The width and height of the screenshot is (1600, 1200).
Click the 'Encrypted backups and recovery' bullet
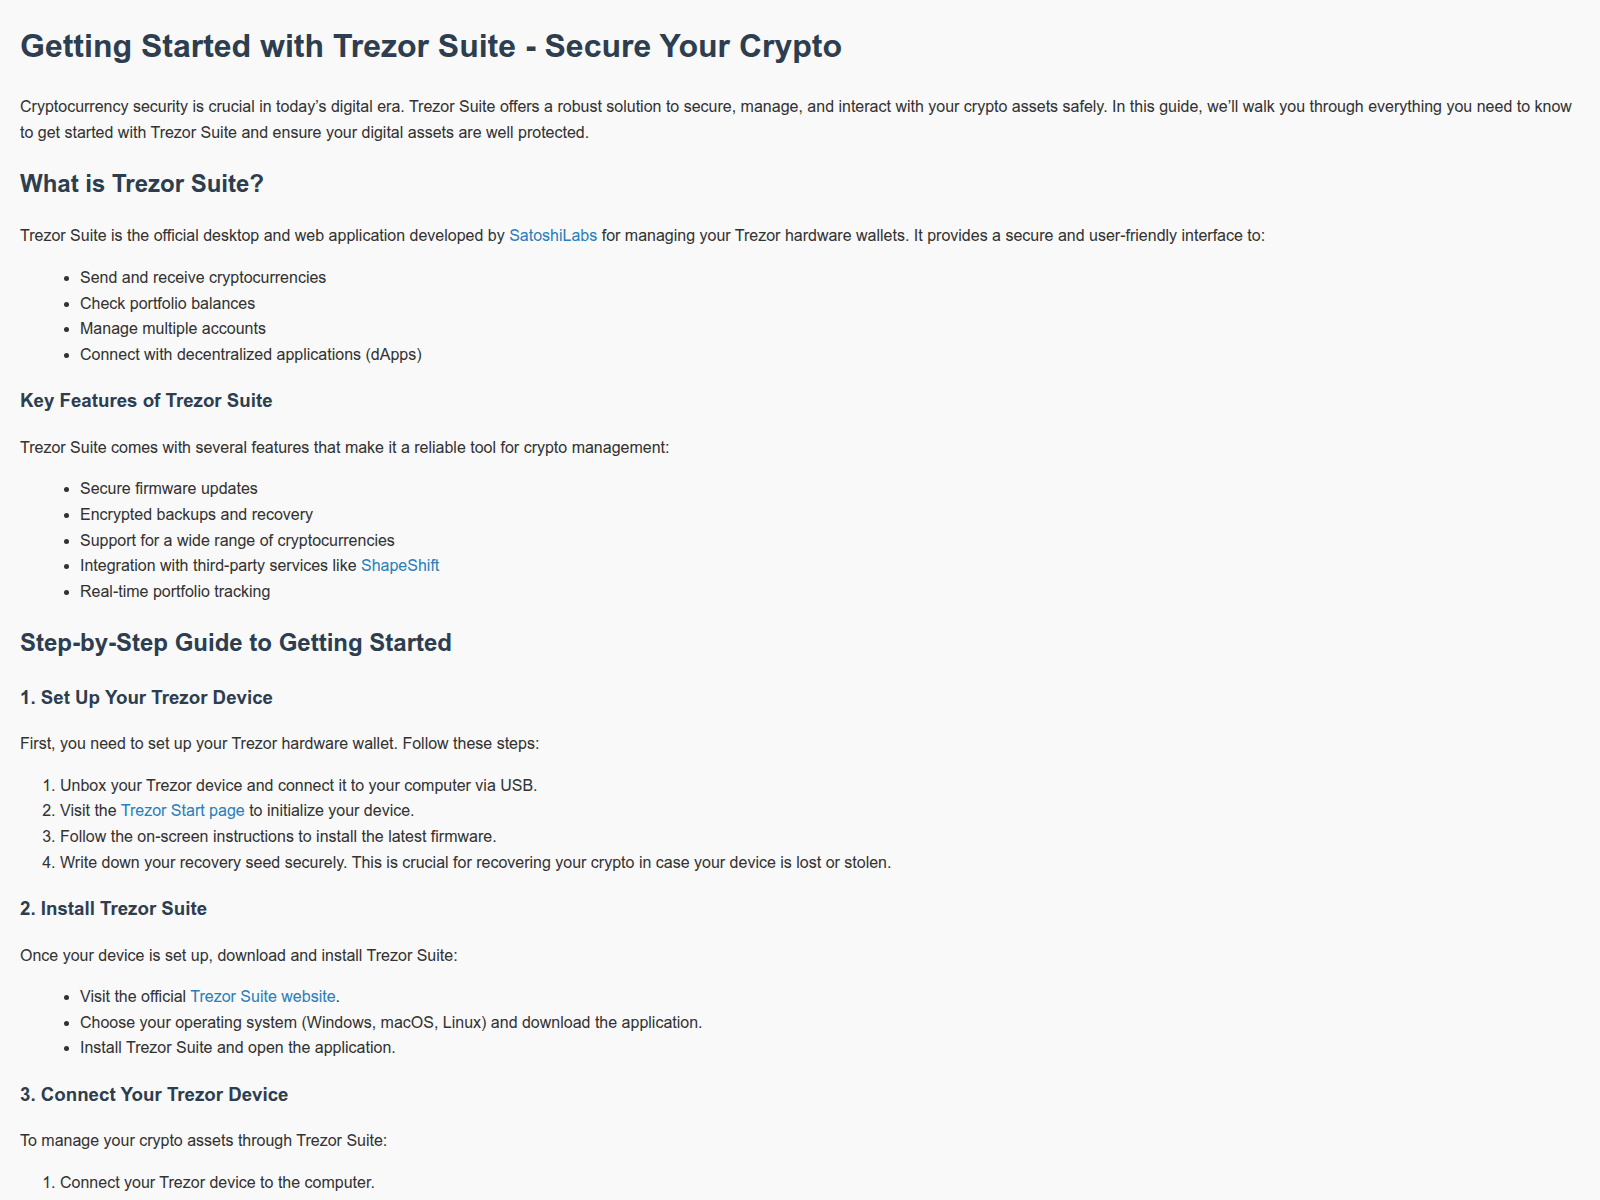click(196, 515)
